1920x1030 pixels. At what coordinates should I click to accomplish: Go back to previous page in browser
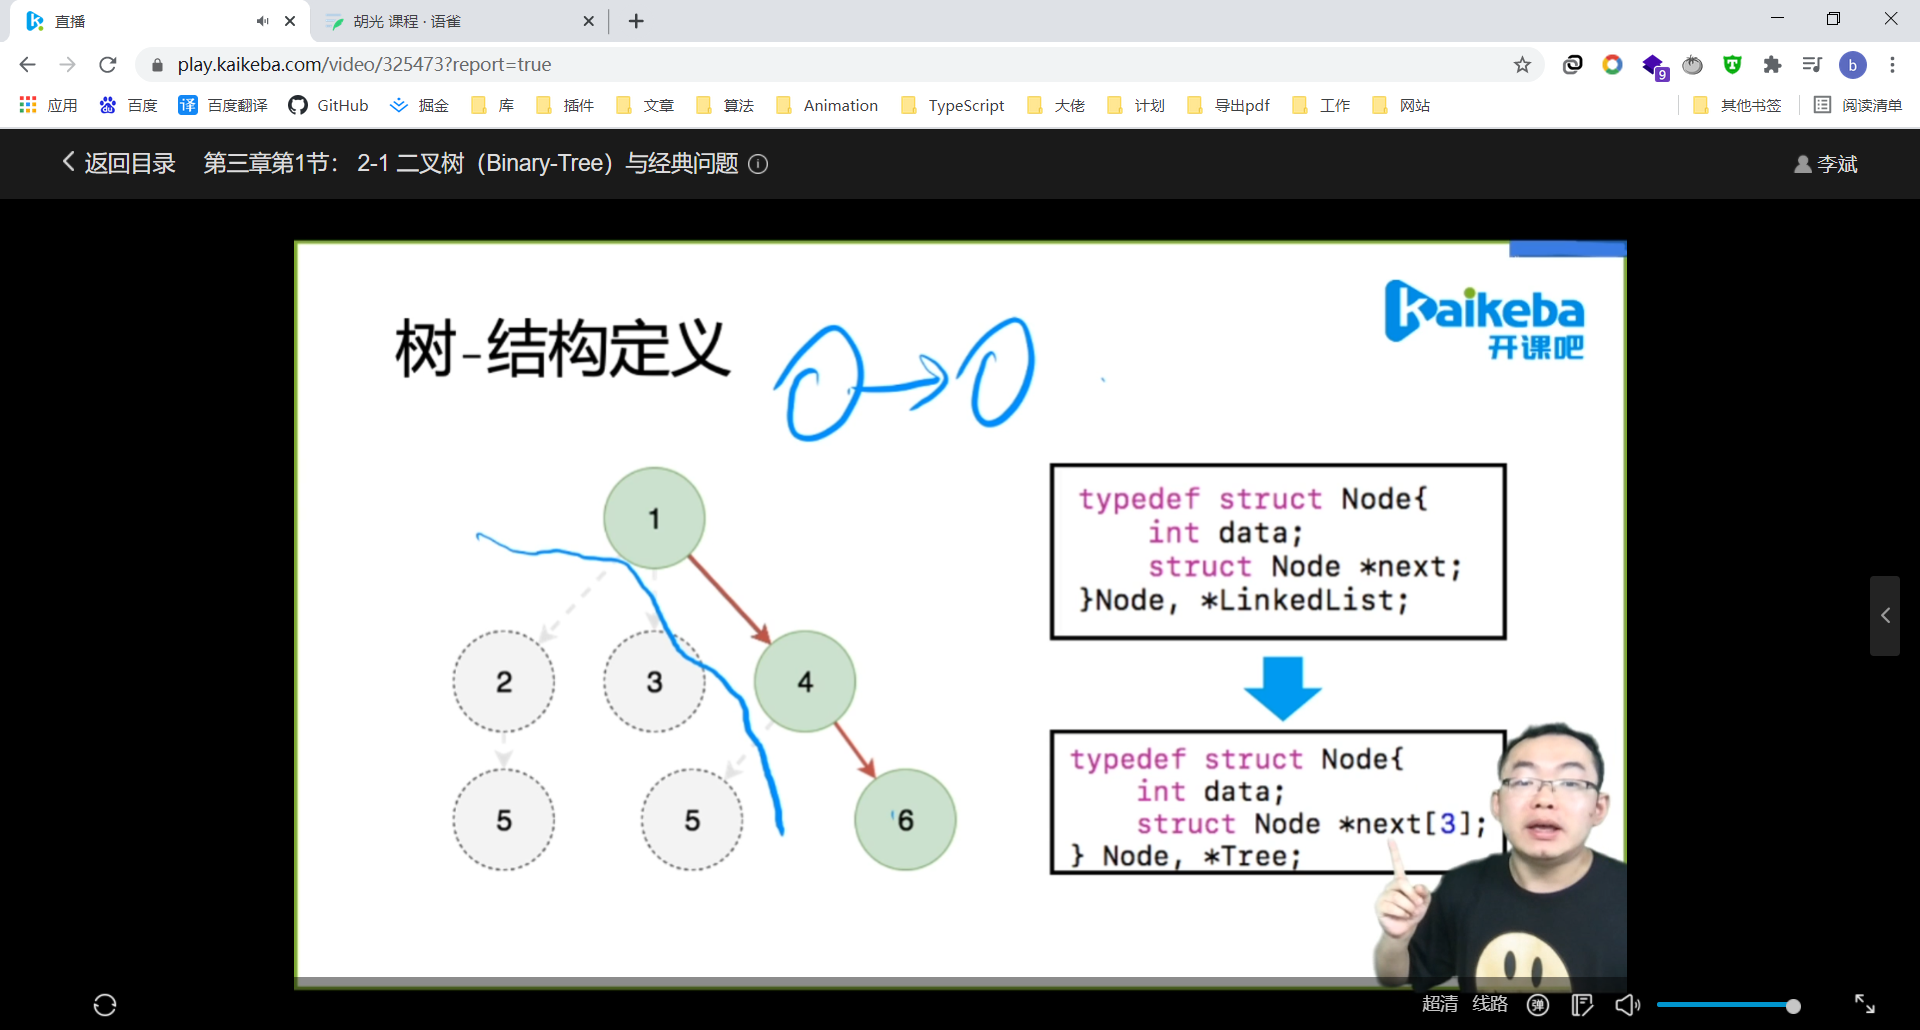pyautogui.click(x=27, y=65)
